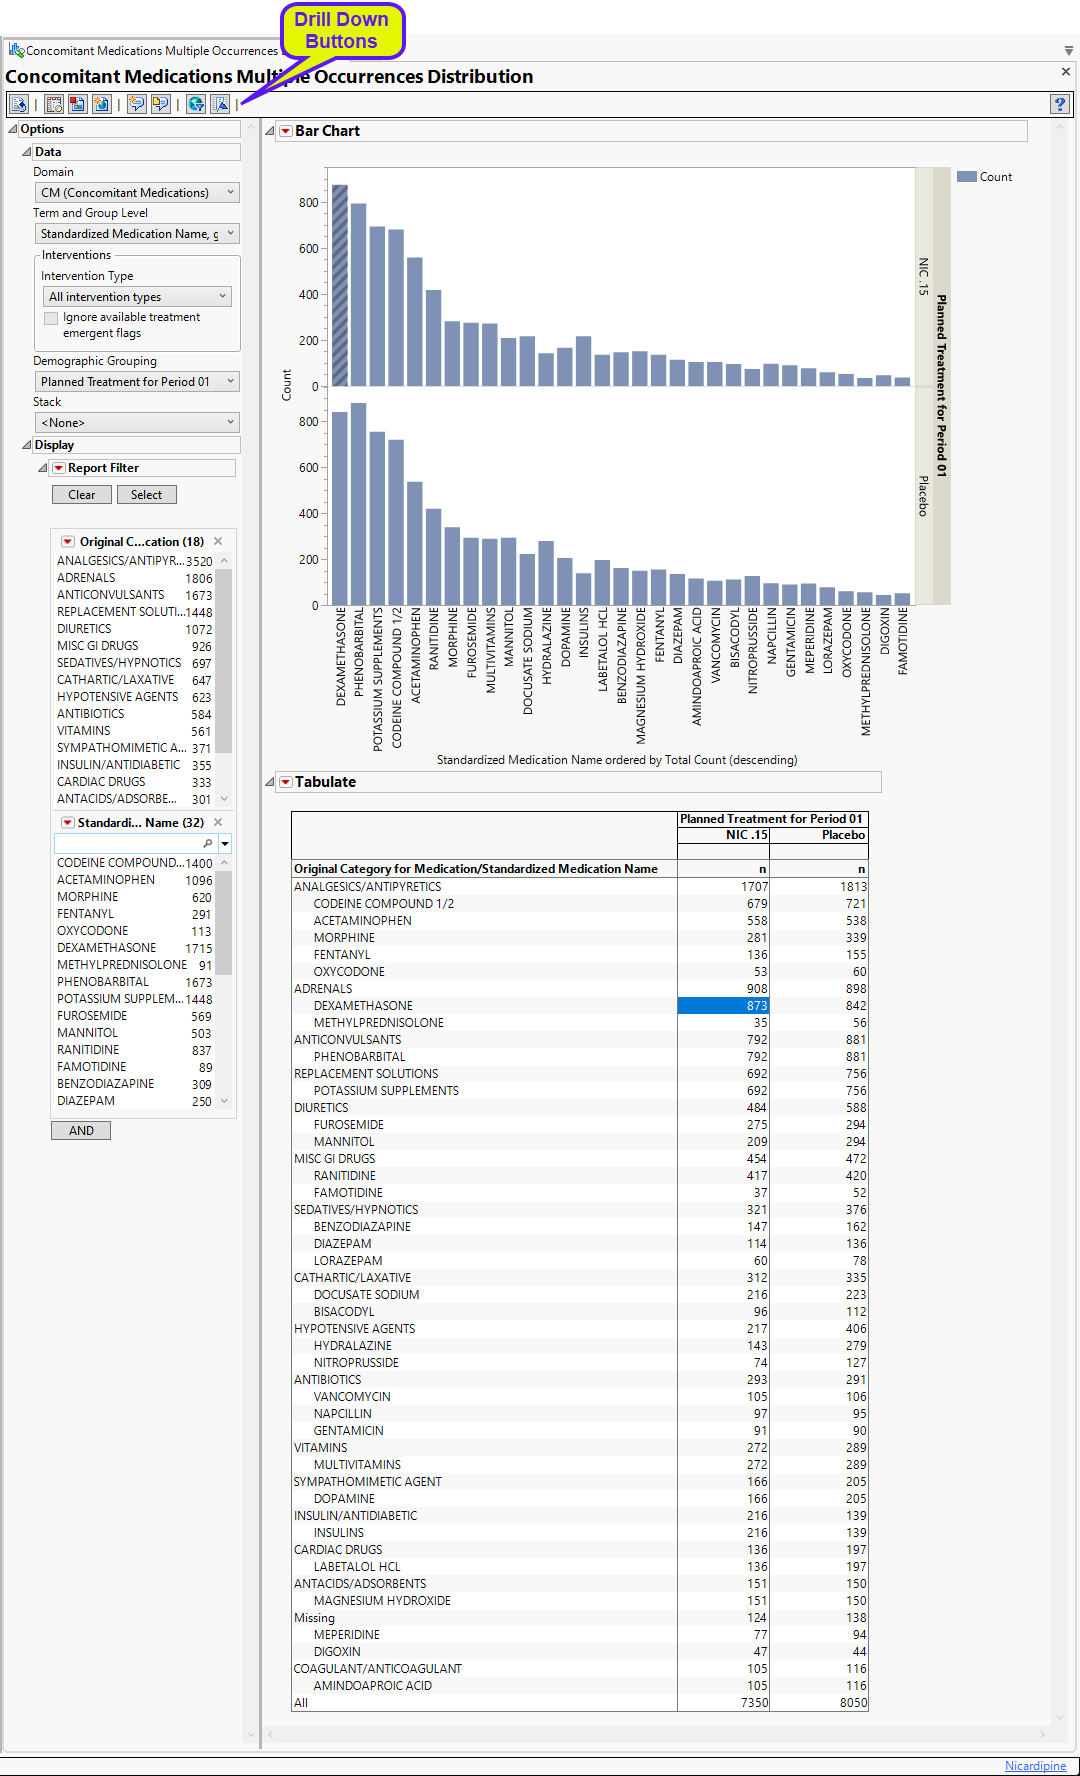This screenshot has width=1080, height=1776.
Task: Click the red-and-blue squares drill down icon
Action: click(77, 104)
